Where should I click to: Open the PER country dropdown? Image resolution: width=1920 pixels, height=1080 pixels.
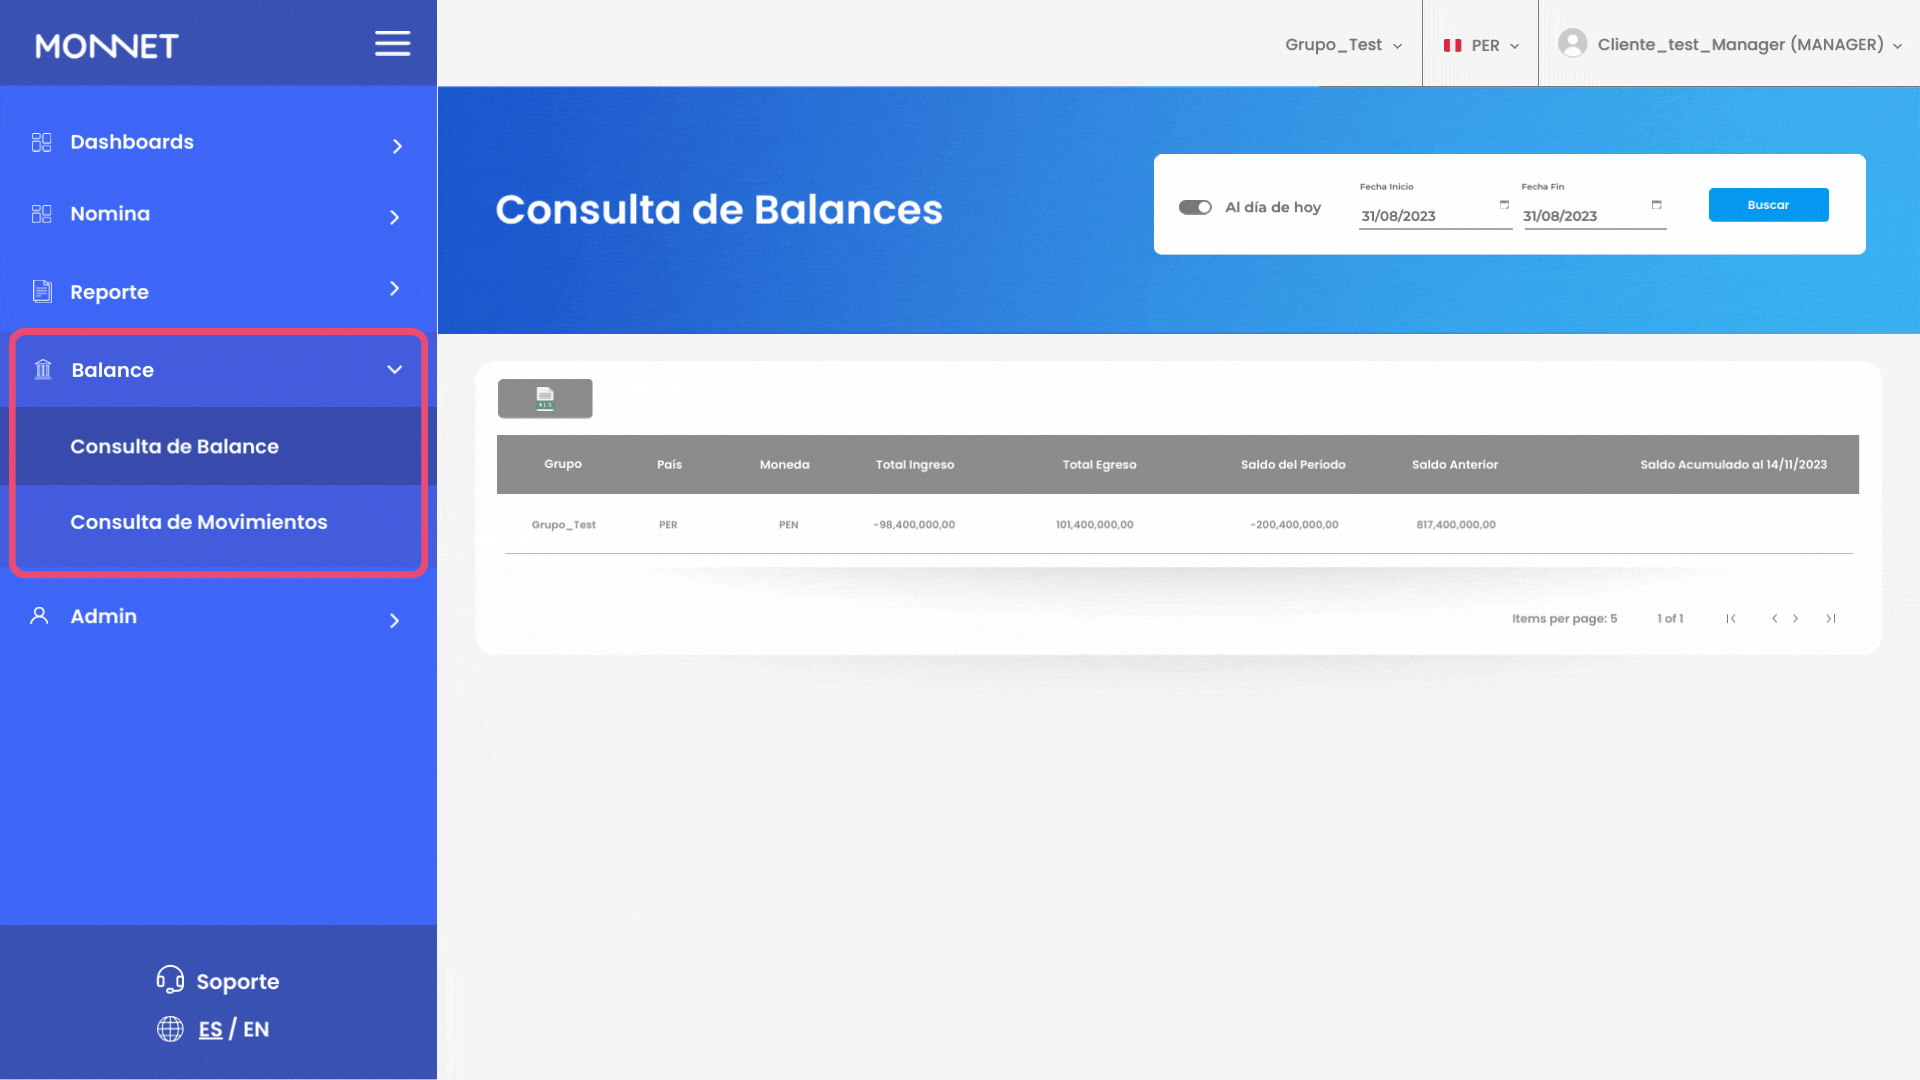(x=1481, y=45)
